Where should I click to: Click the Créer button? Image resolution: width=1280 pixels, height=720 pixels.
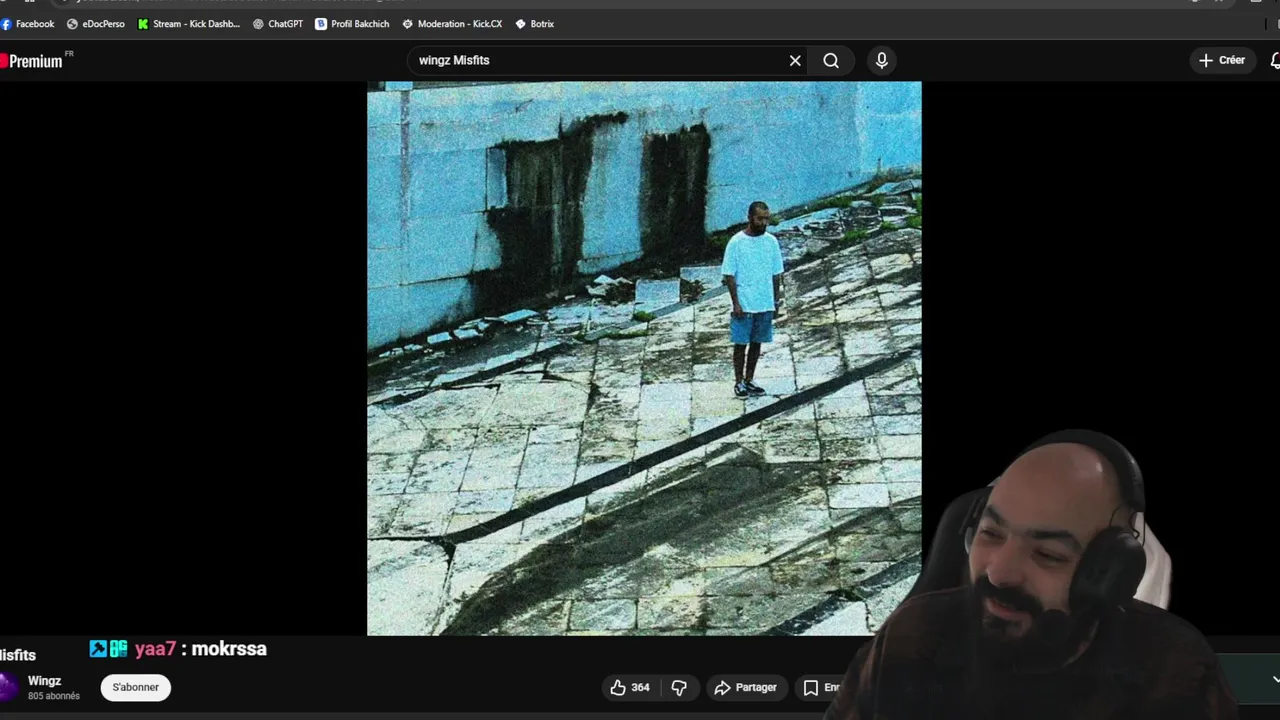click(x=1222, y=60)
